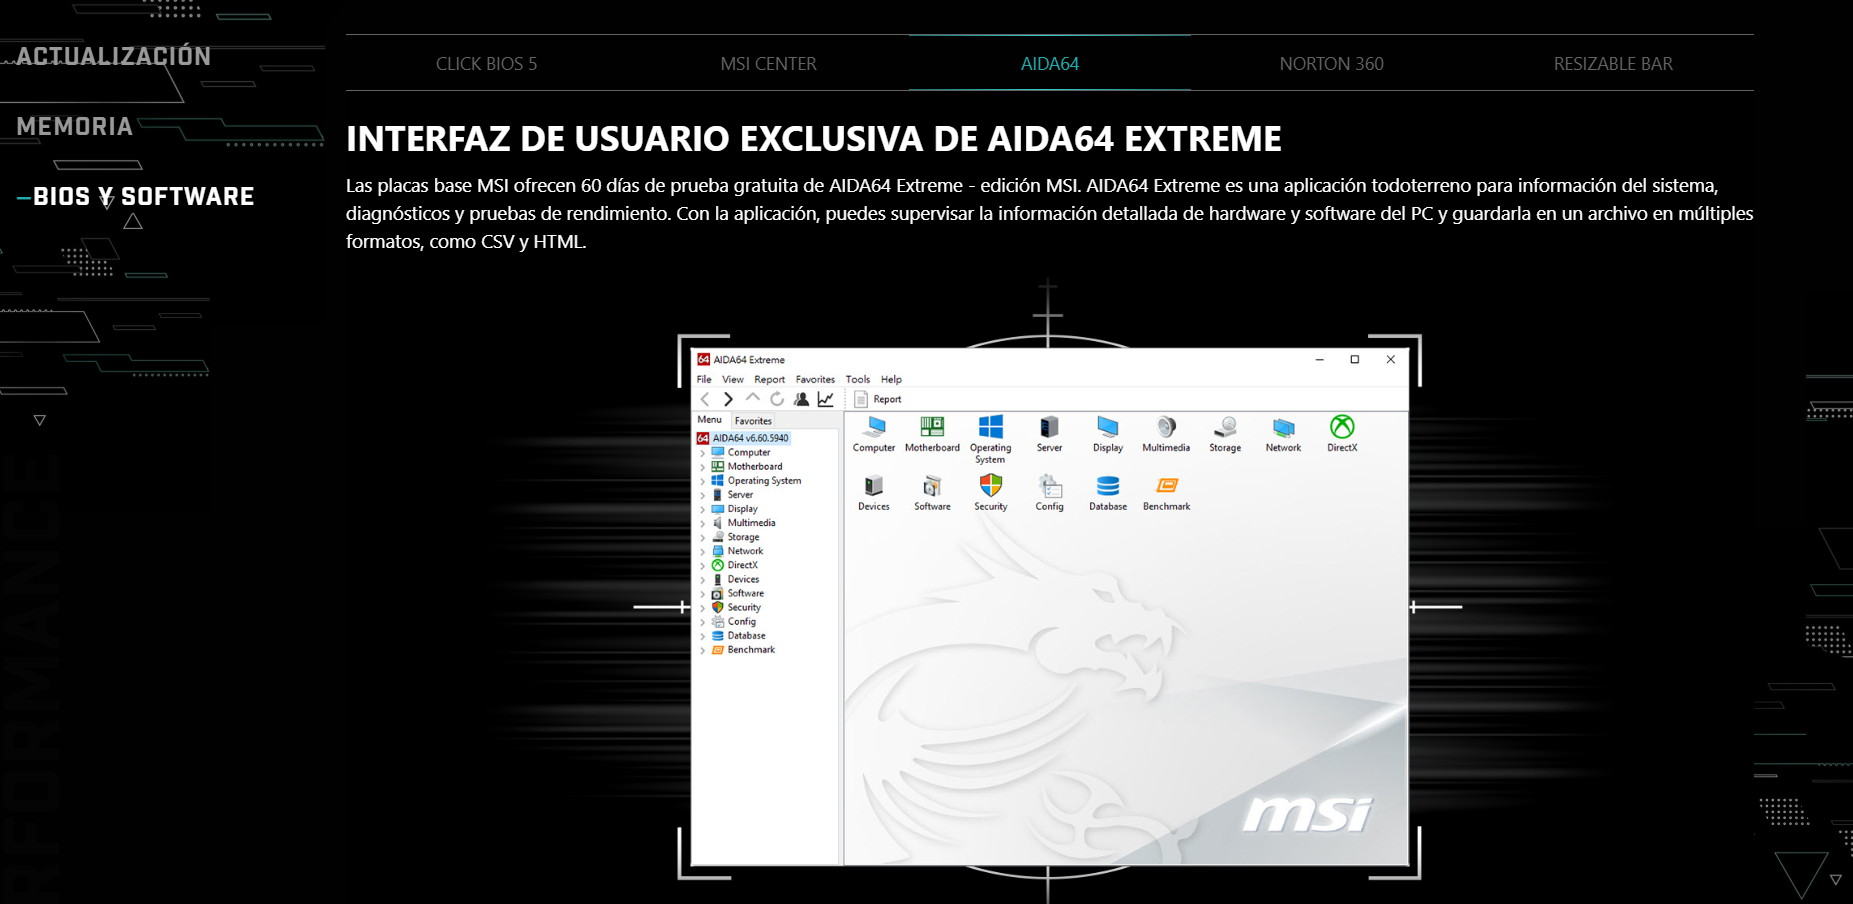Expand the Display tree node chevron
Viewport: 1853px width, 904px height.
(x=702, y=509)
